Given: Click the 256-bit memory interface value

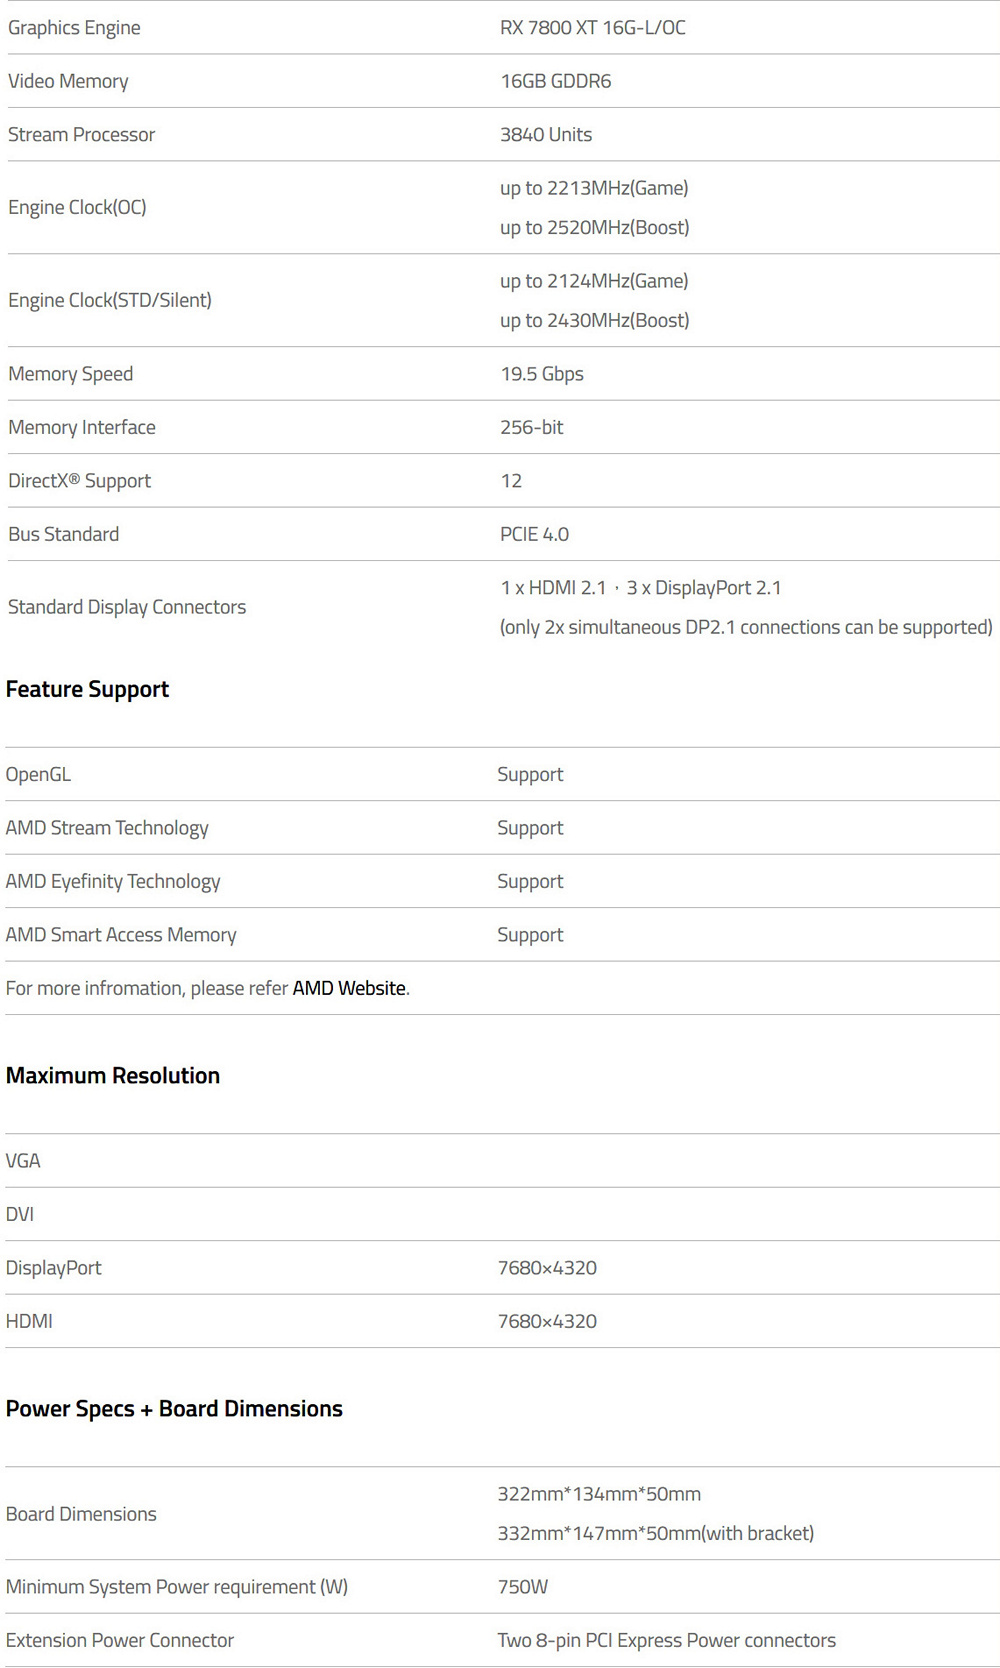Looking at the screenshot, I should tap(532, 427).
